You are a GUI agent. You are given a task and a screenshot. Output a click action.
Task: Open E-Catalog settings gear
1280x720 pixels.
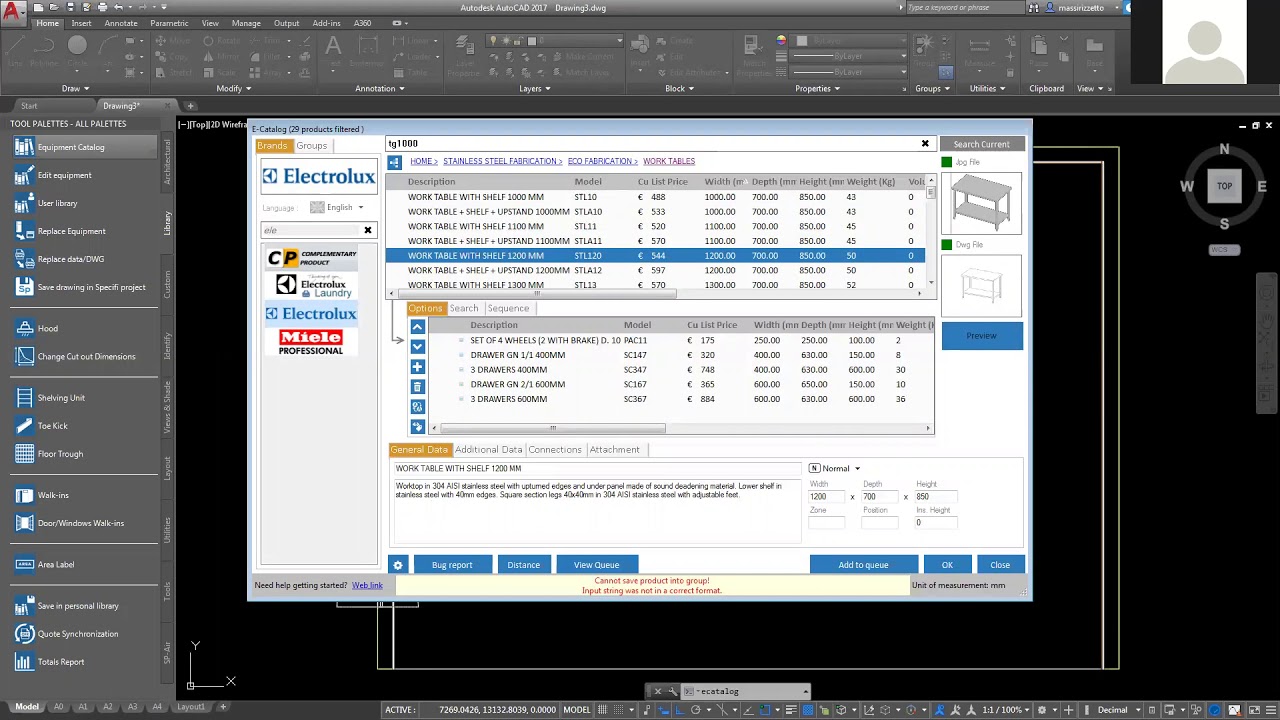coord(398,565)
